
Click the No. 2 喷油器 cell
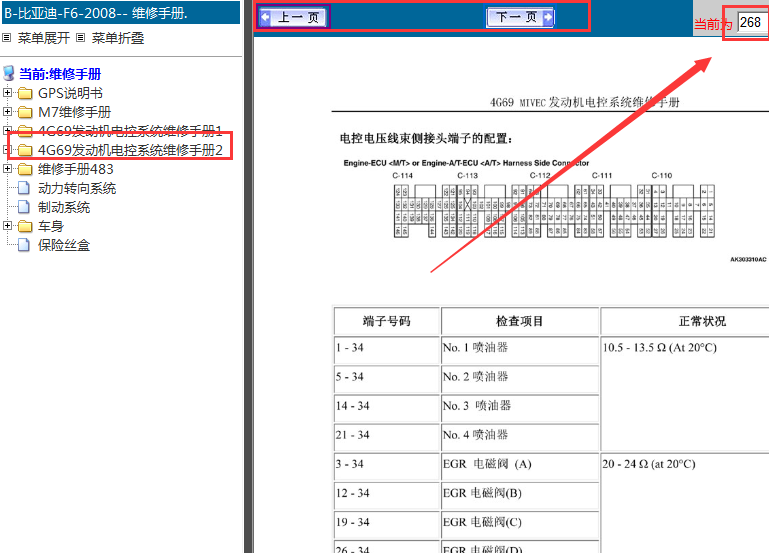[520, 379]
